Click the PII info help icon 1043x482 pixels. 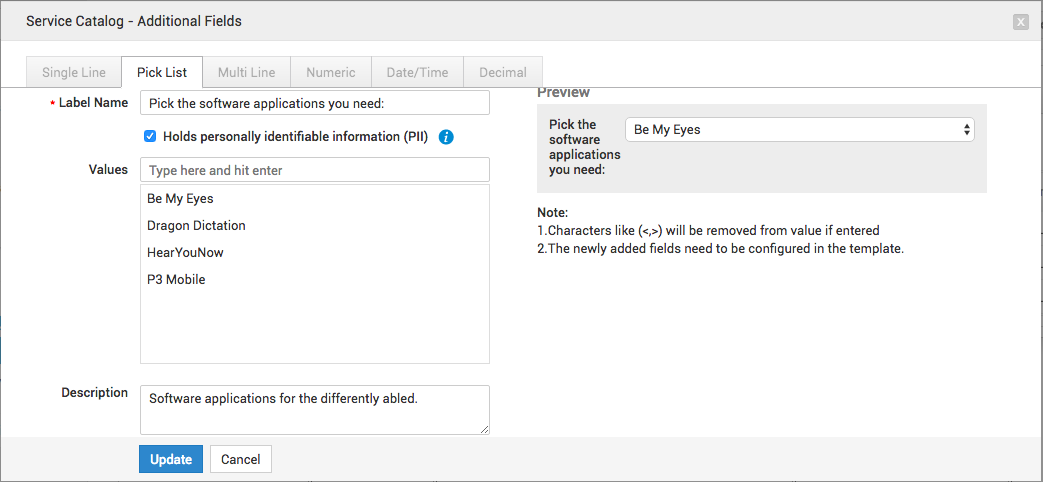pos(446,137)
